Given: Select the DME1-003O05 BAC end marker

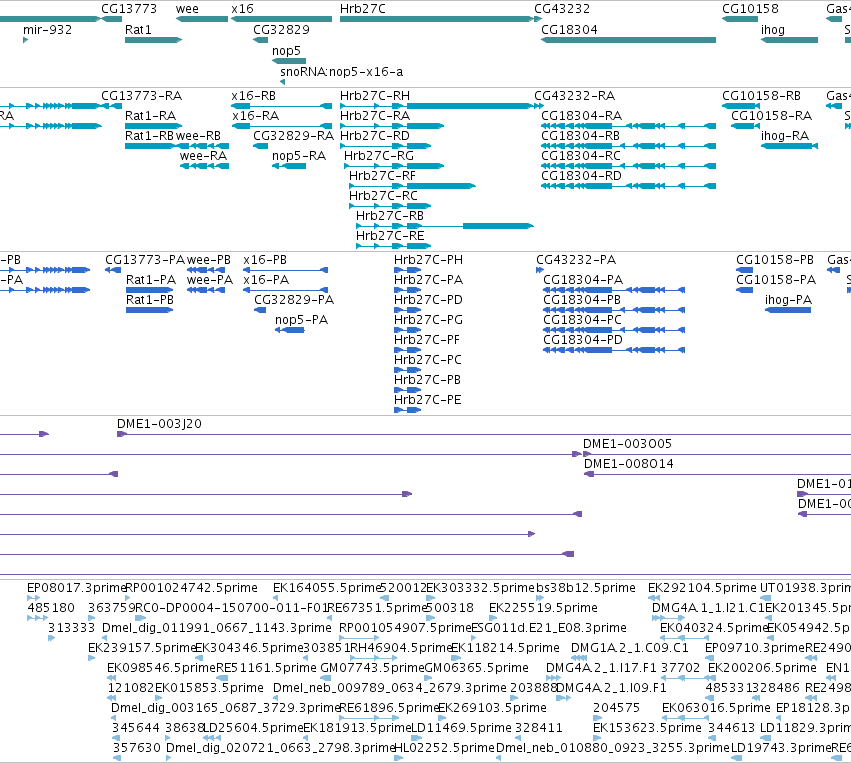Looking at the screenshot, I should tap(587, 454).
